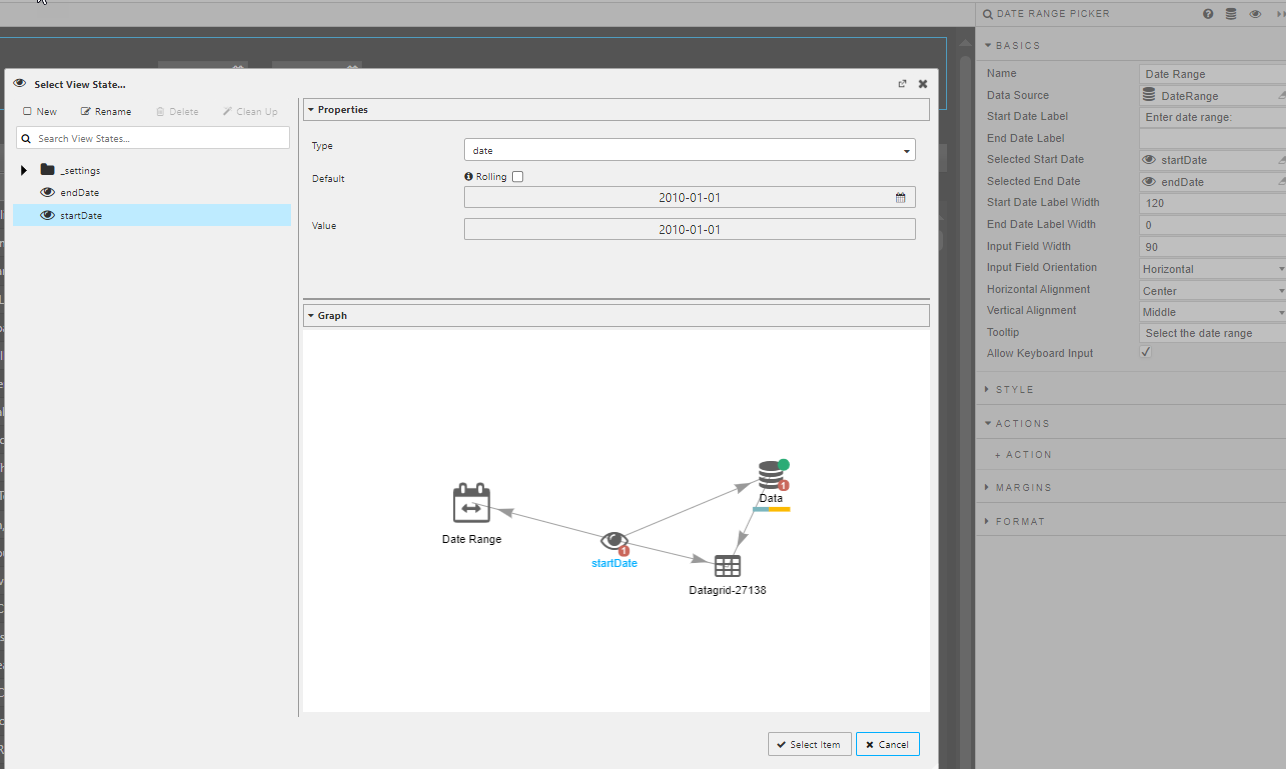Screen dimensions: 1286x769
Task: Click the help question mark icon
Action: coord(1208,14)
